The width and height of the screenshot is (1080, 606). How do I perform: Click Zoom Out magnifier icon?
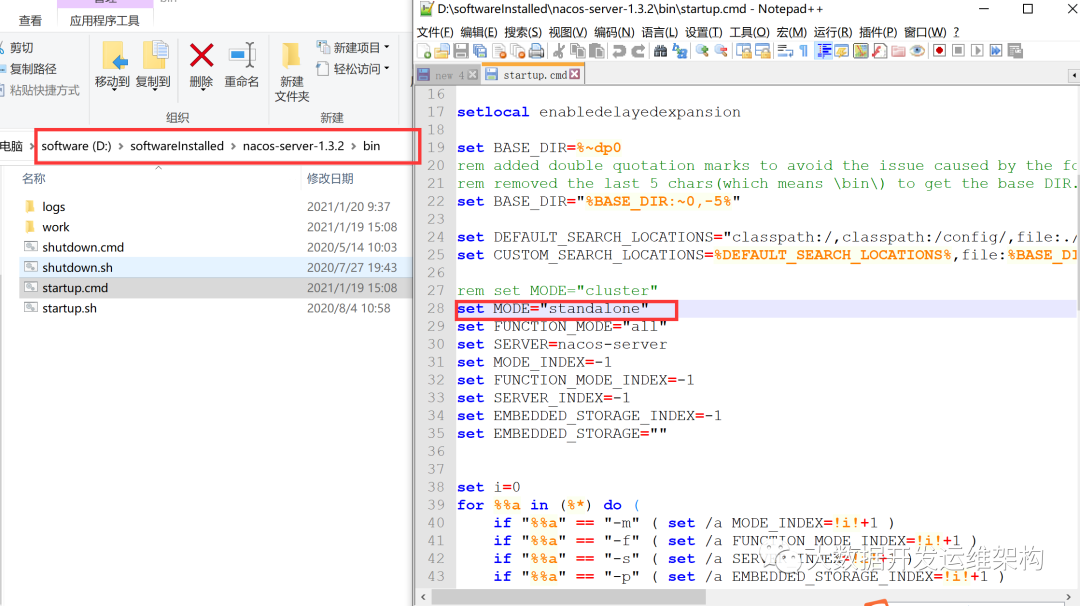coord(720,51)
